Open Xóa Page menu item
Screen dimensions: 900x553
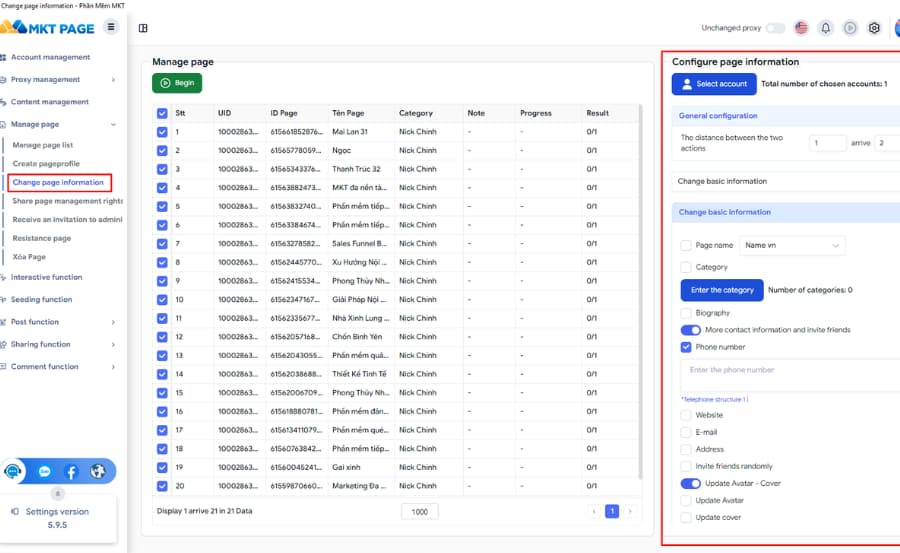(x=29, y=257)
